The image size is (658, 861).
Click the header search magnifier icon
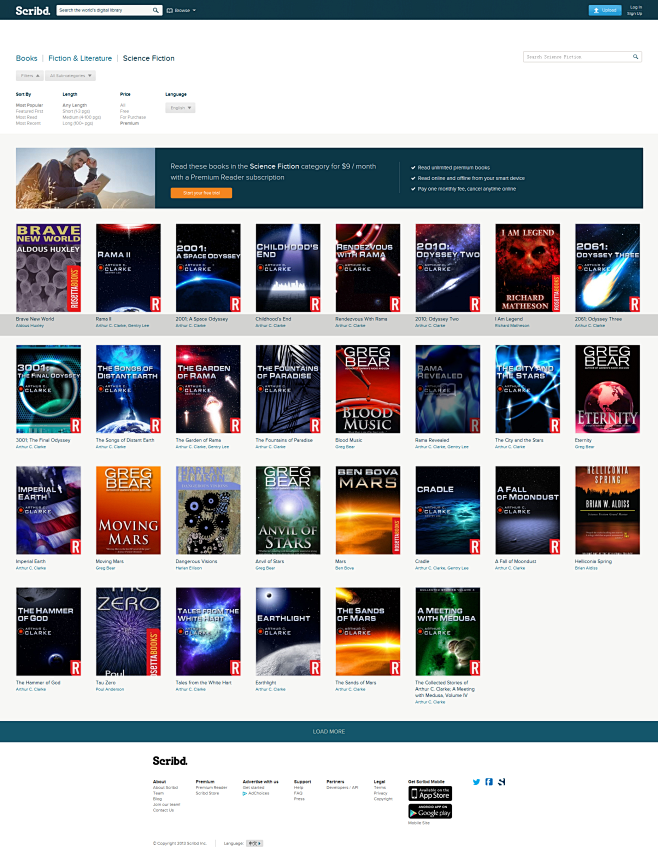tap(155, 10)
